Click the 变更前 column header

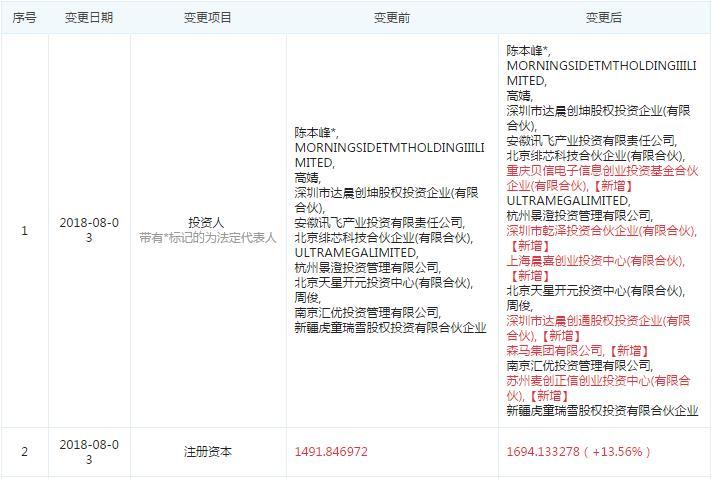(392, 18)
